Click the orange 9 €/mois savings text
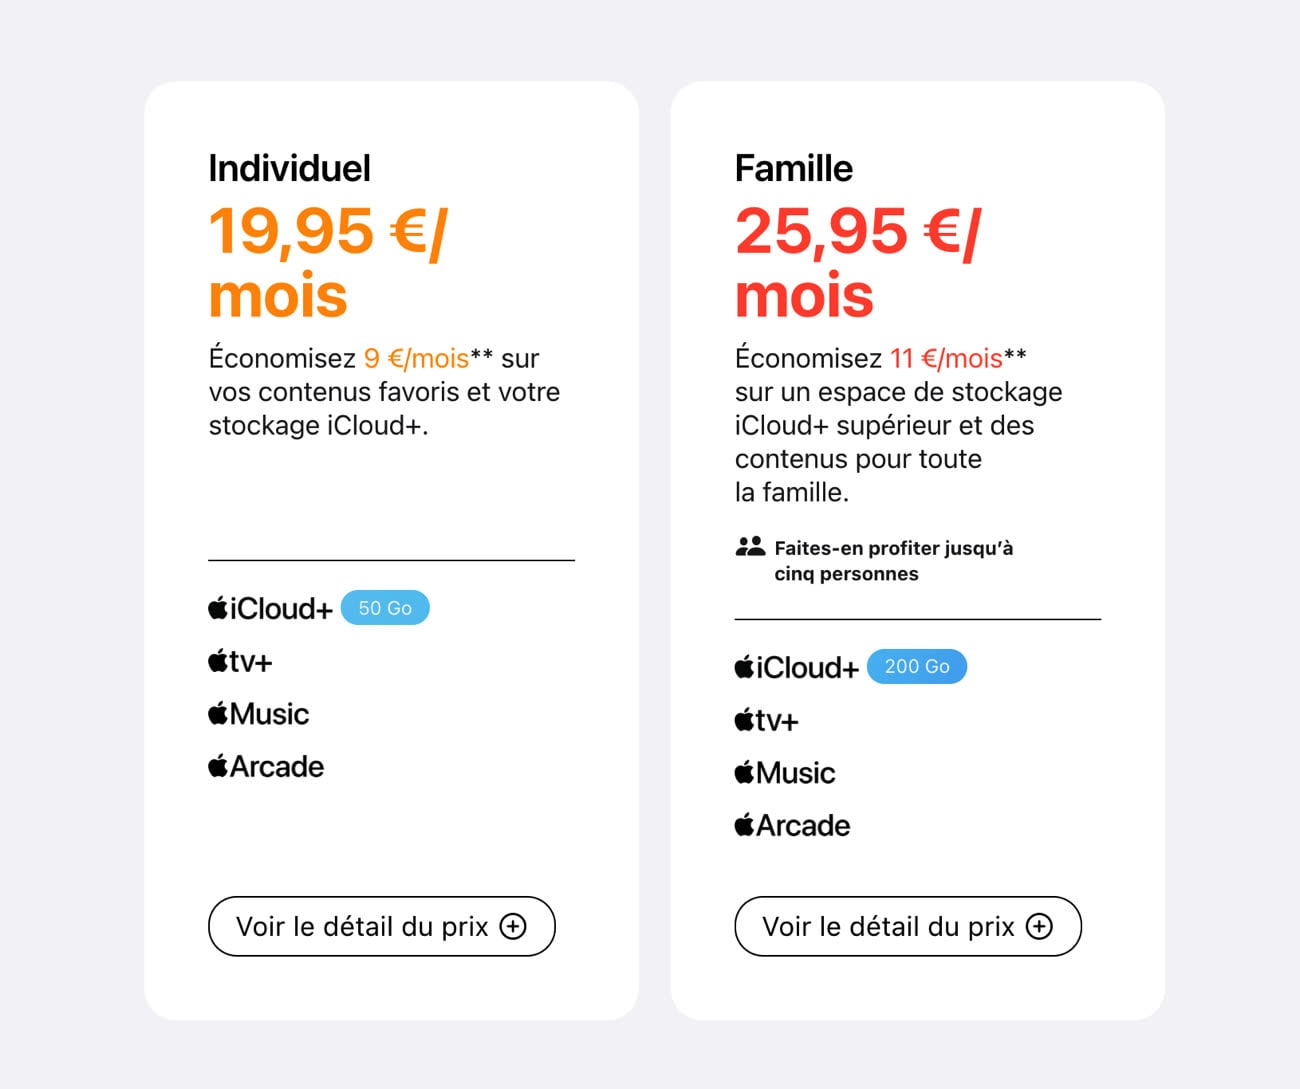 (x=416, y=358)
